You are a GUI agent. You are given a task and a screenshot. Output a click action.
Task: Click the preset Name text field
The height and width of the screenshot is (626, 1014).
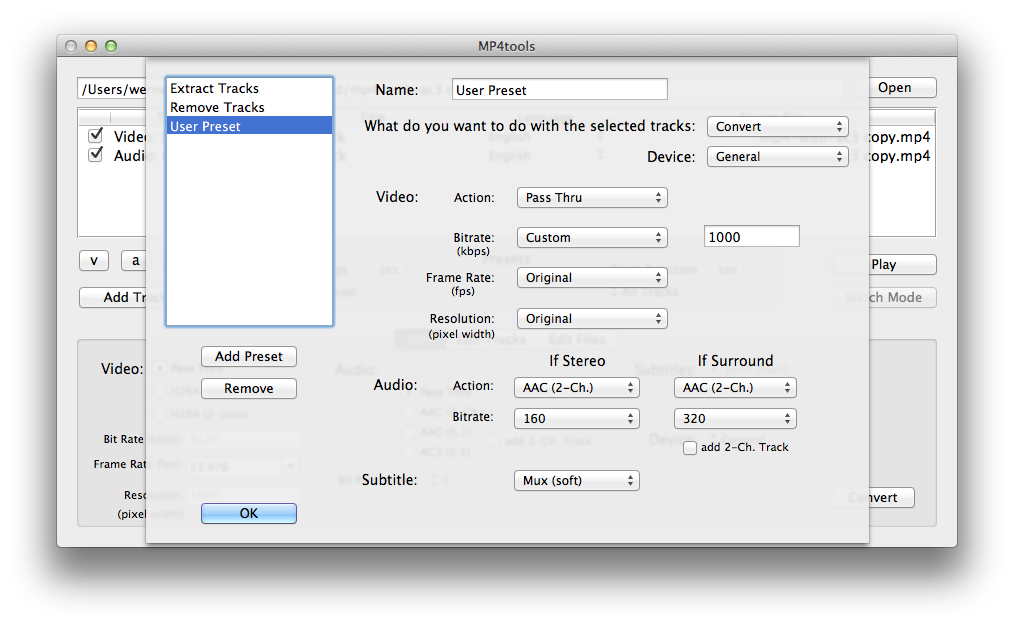click(559, 90)
